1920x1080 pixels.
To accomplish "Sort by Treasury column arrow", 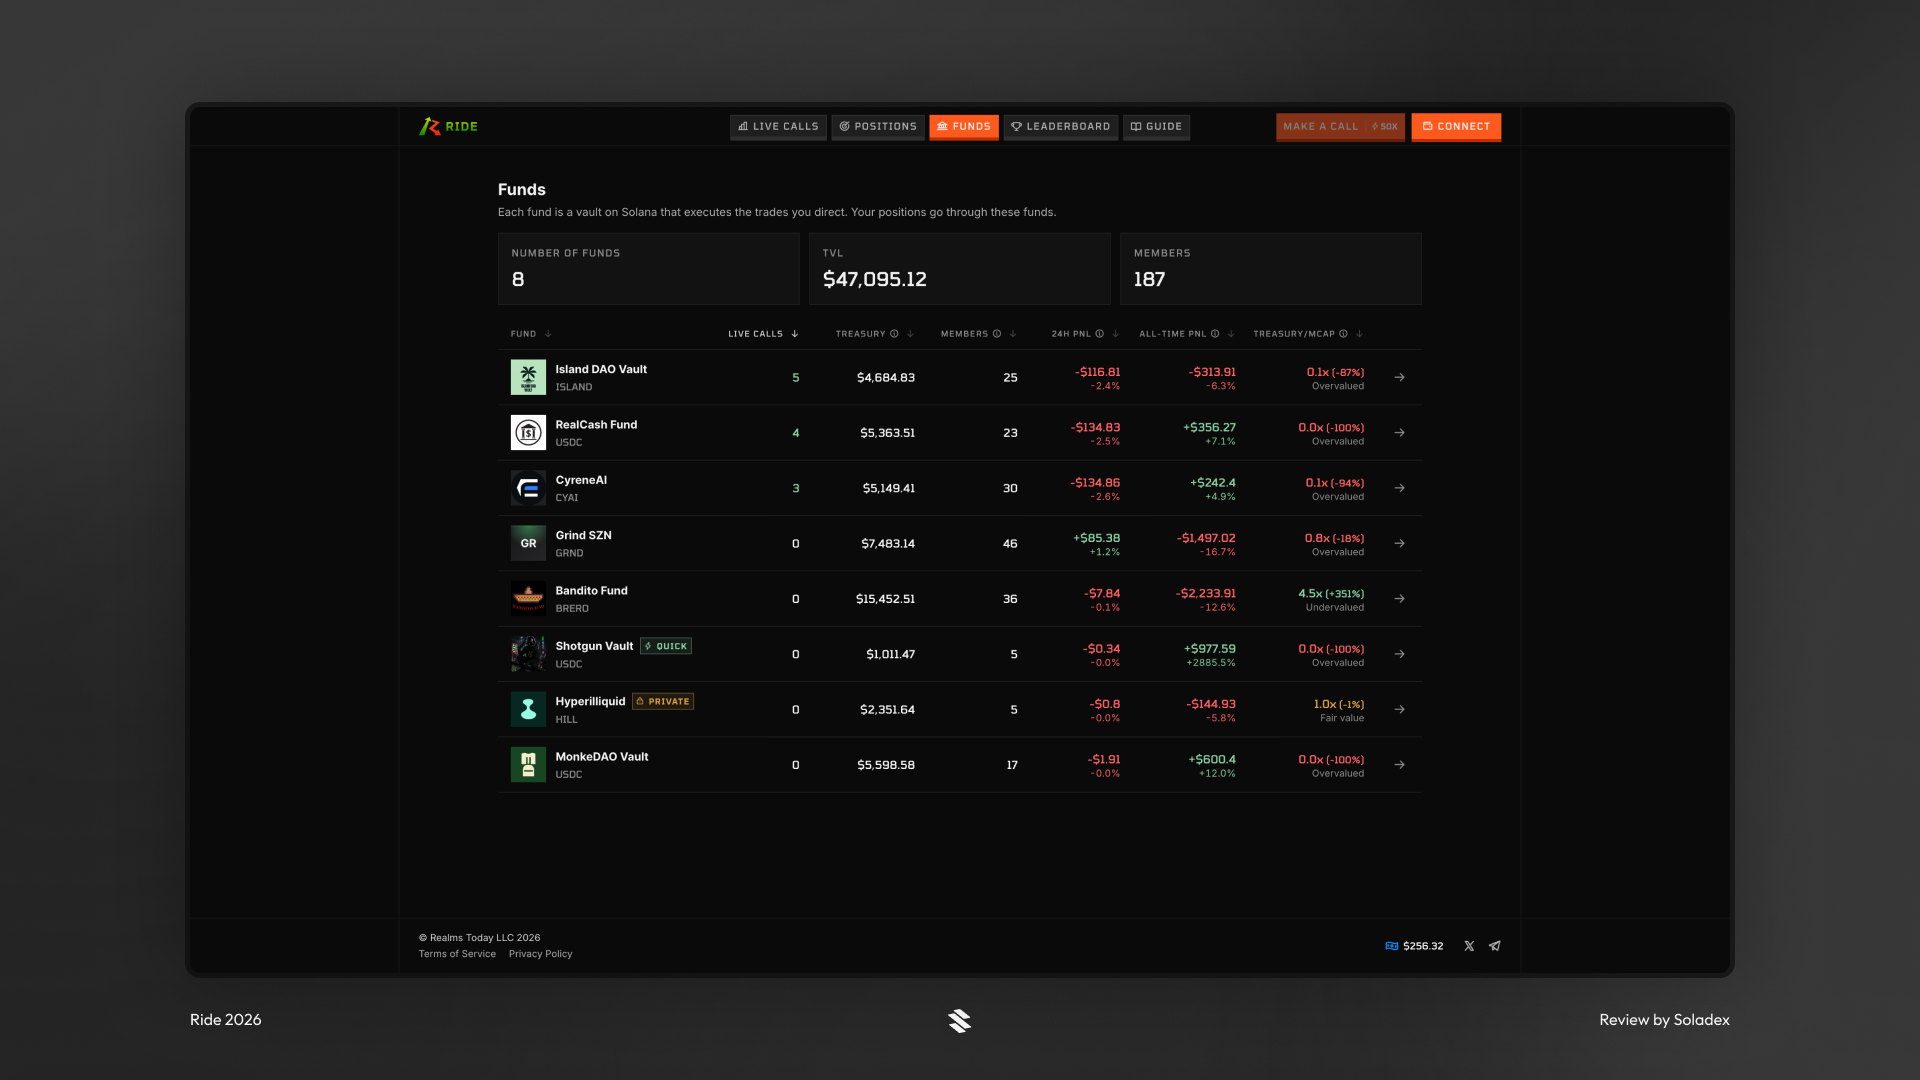I will 910,334.
